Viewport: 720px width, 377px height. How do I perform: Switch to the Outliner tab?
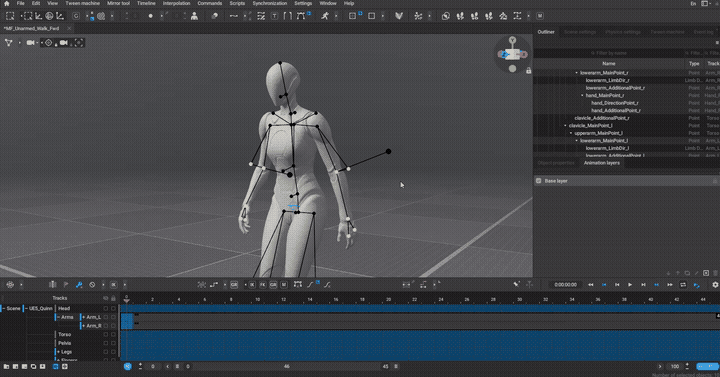click(546, 32)
